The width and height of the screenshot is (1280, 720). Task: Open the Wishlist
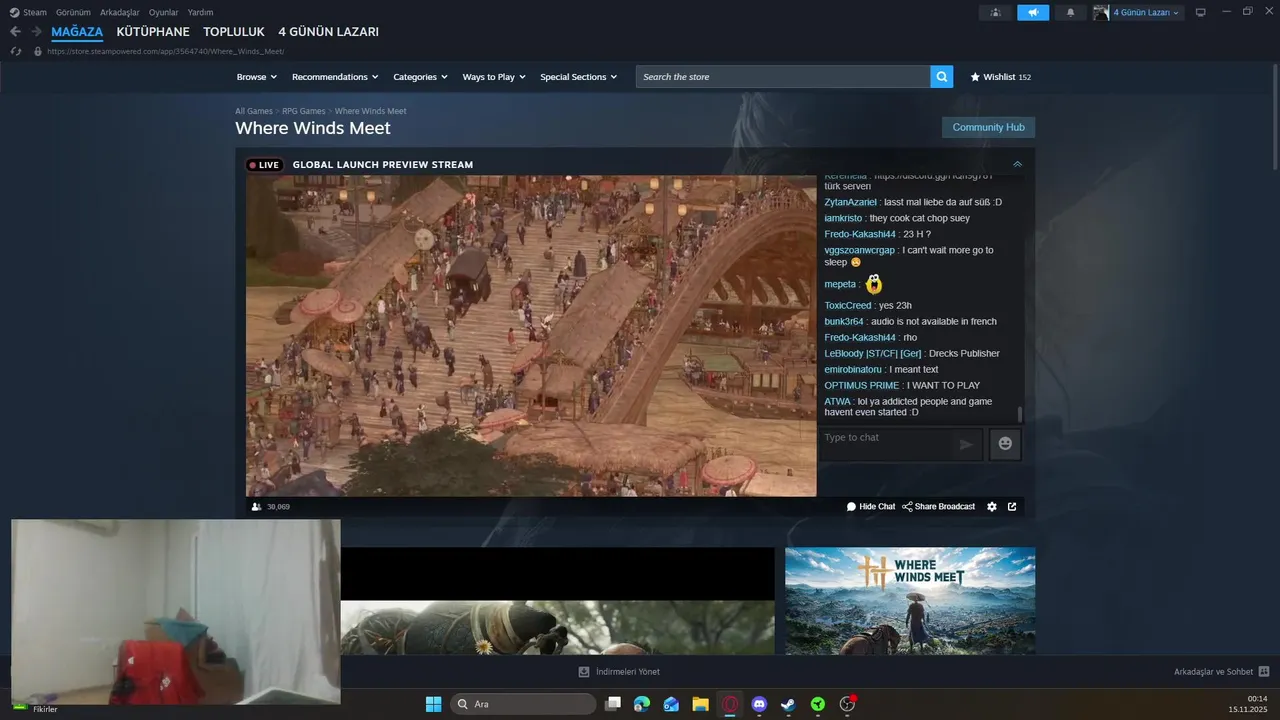[x=1000, y=77]
